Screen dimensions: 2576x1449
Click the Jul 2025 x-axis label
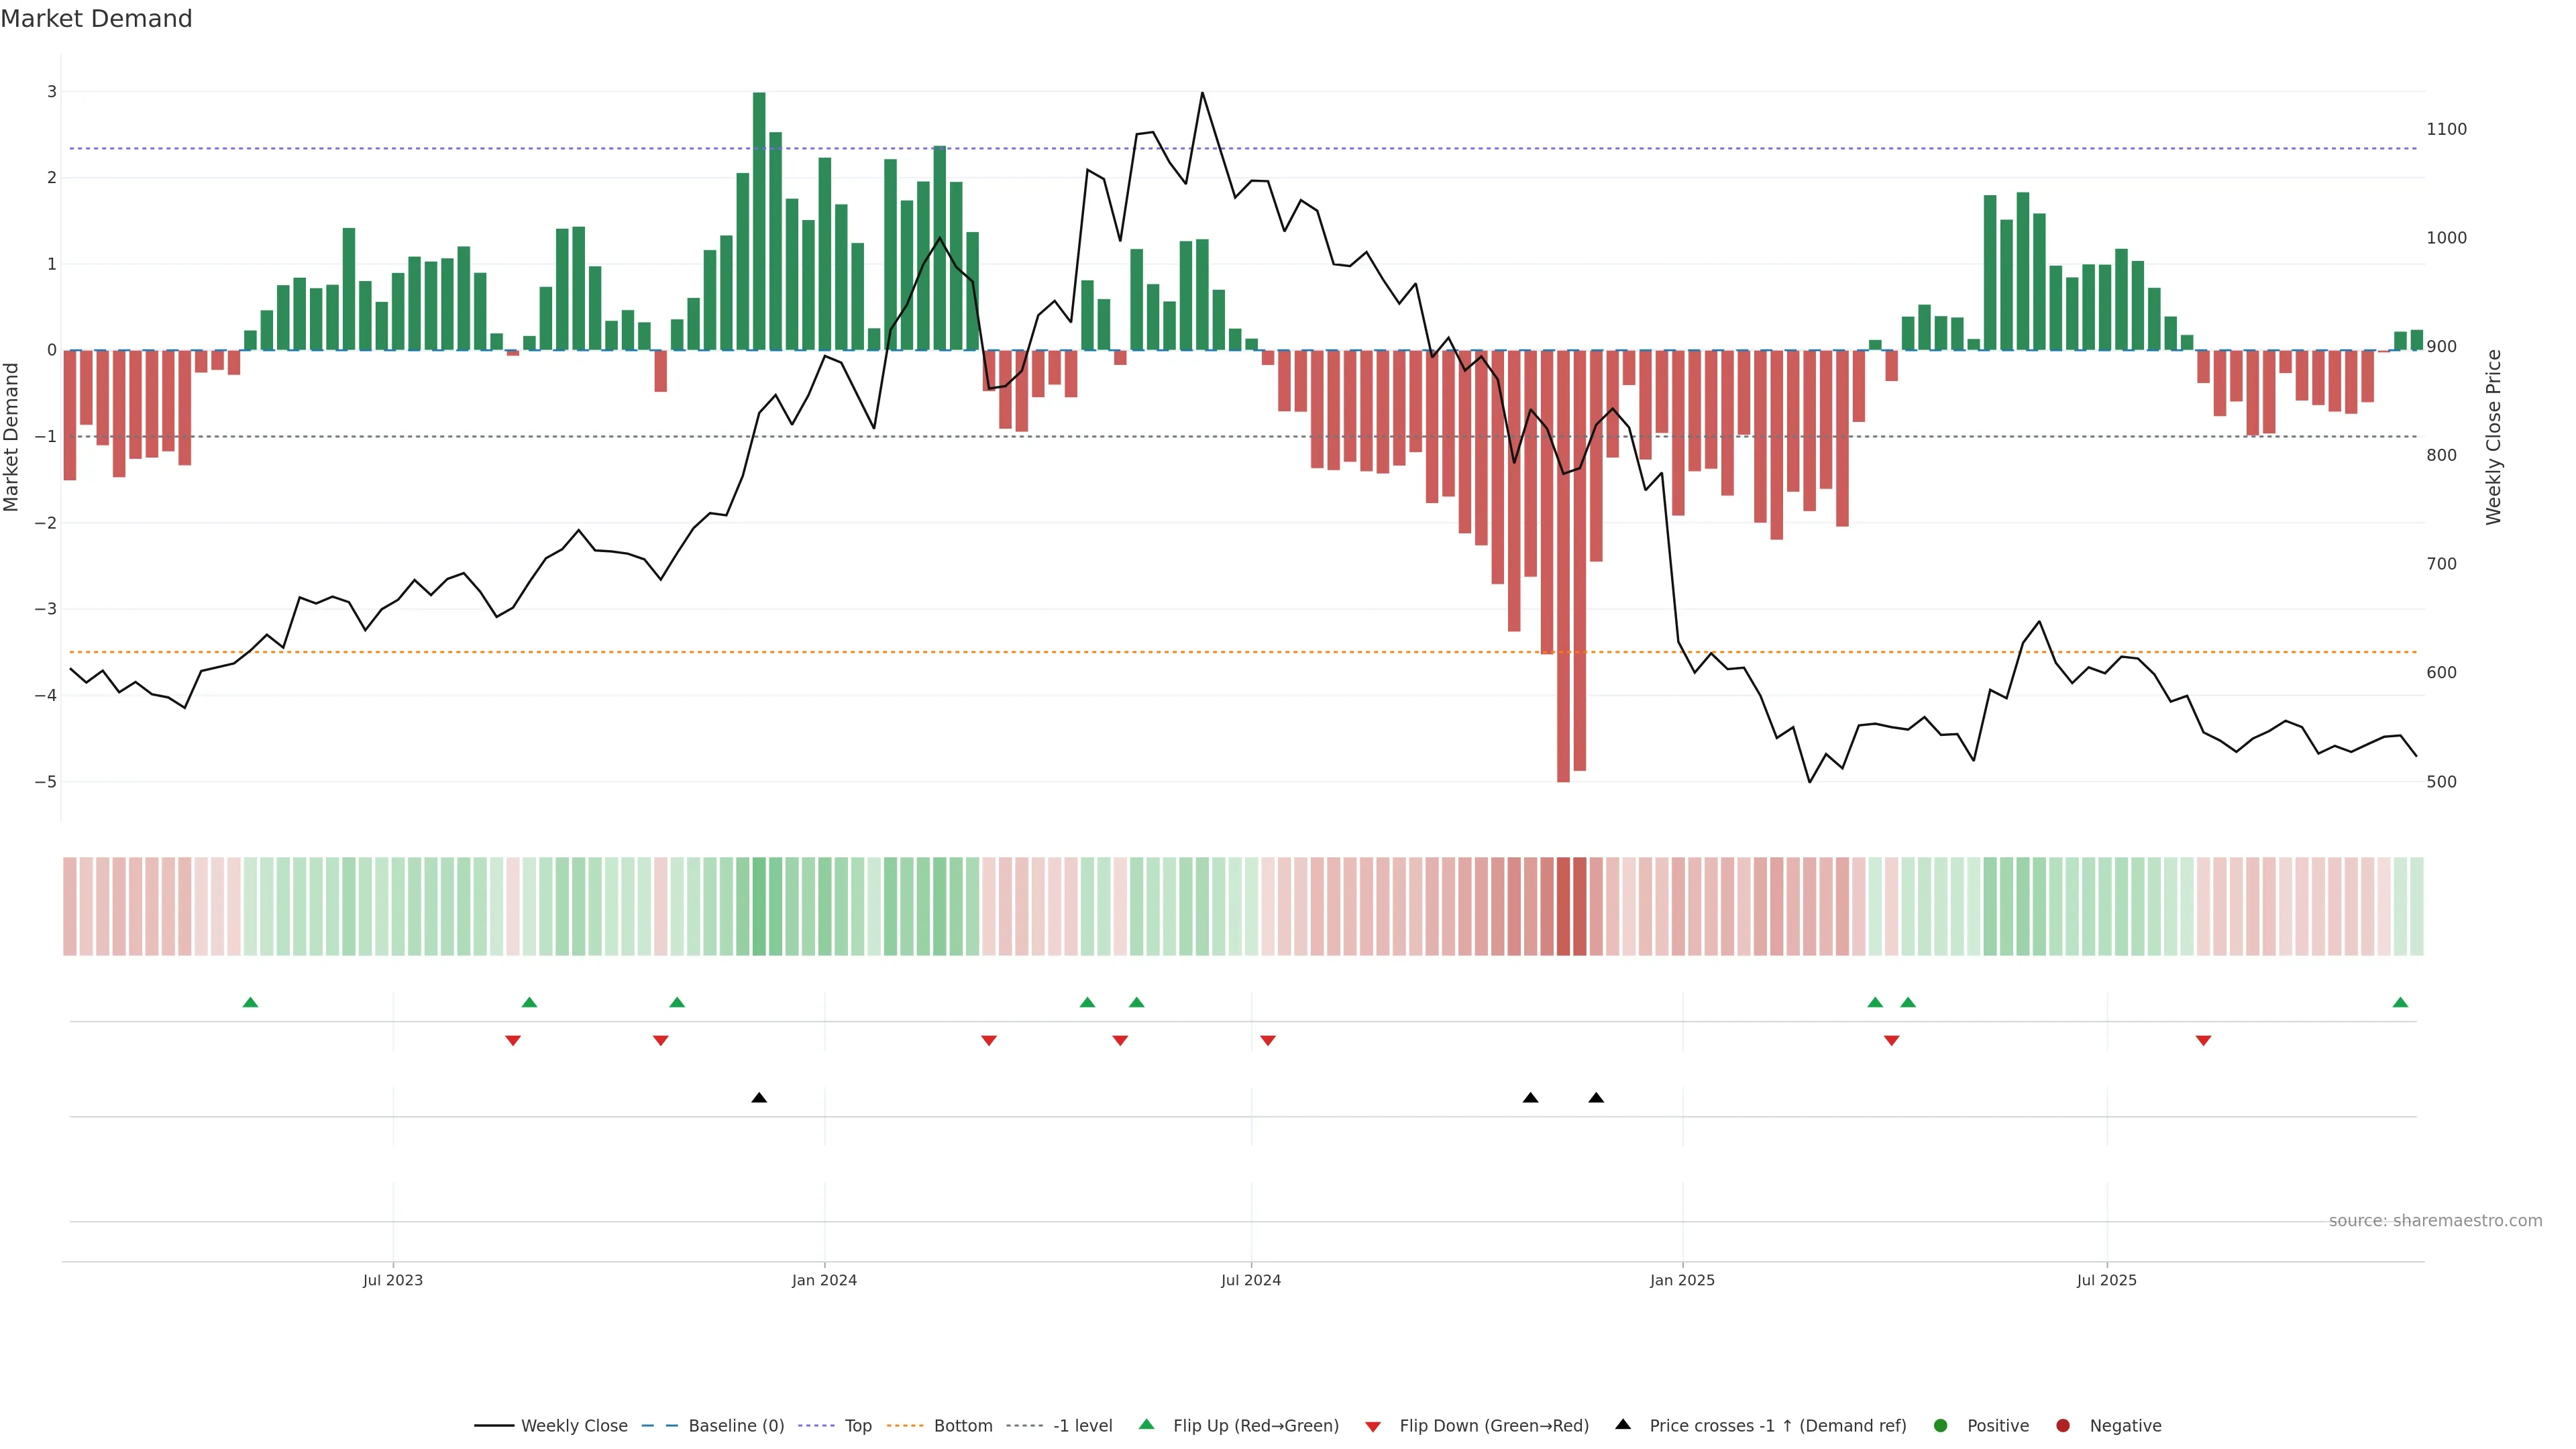[x=2106, y=1280]
